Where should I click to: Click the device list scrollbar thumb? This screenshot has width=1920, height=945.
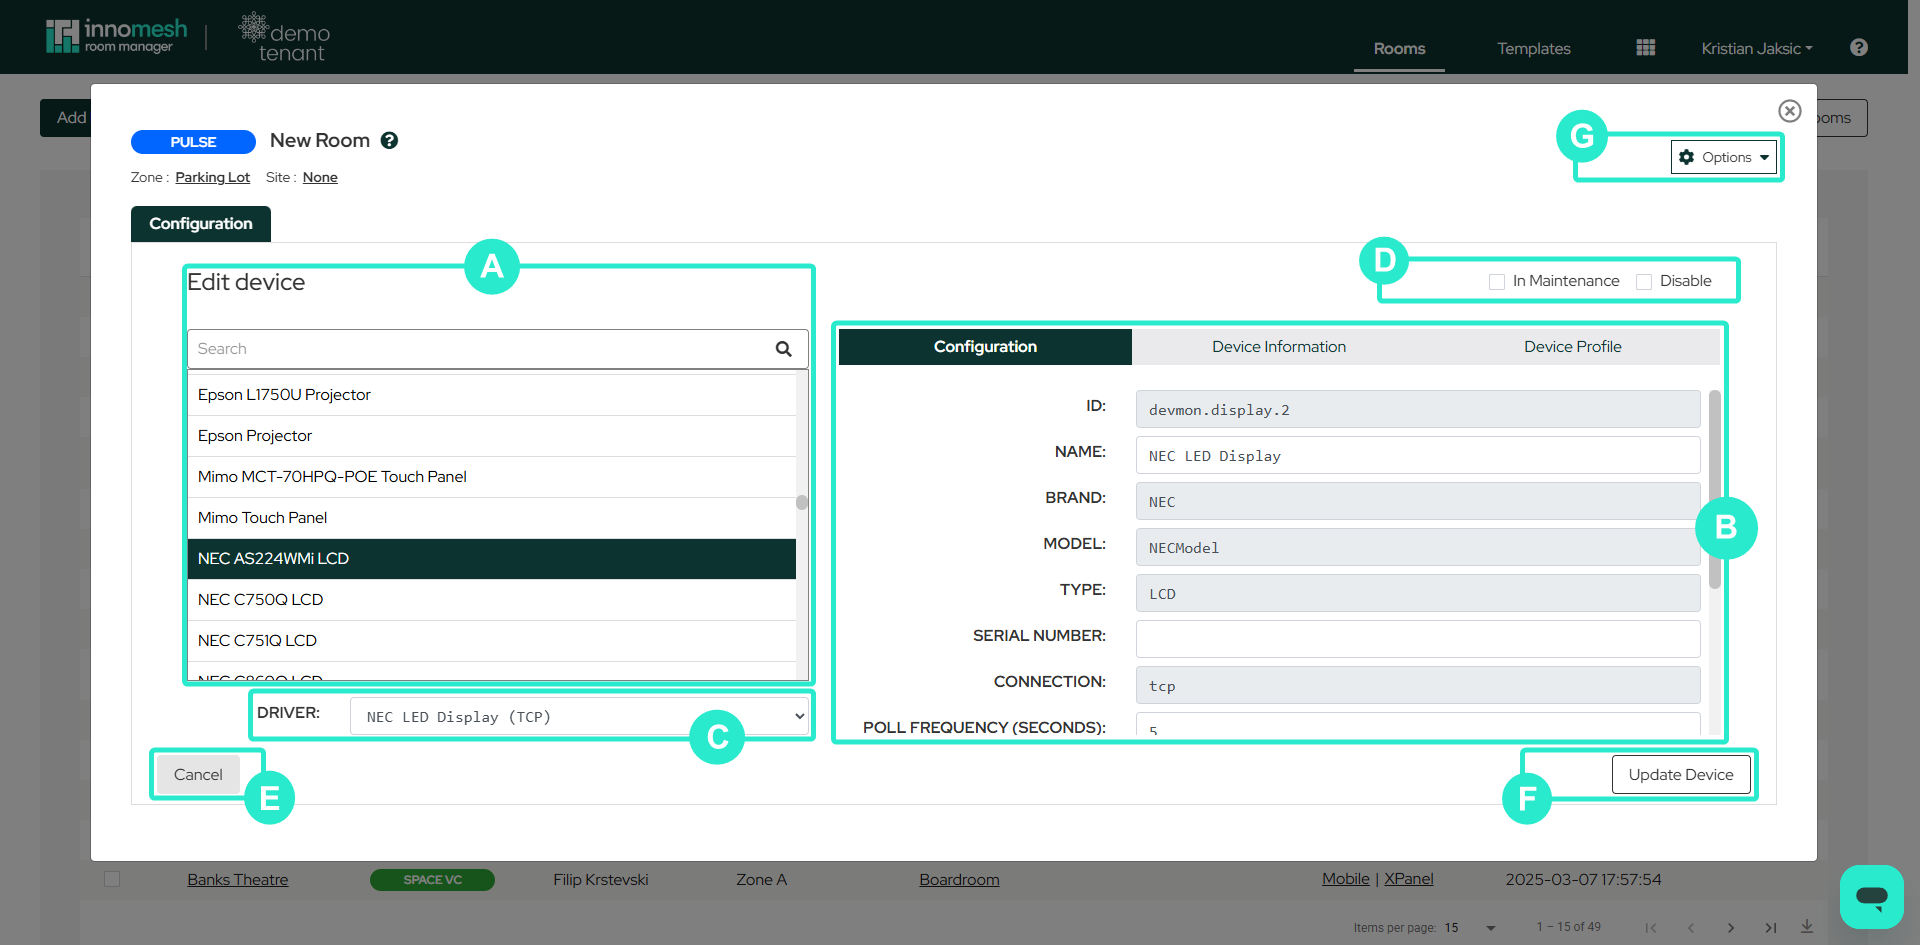click(802, 503)
